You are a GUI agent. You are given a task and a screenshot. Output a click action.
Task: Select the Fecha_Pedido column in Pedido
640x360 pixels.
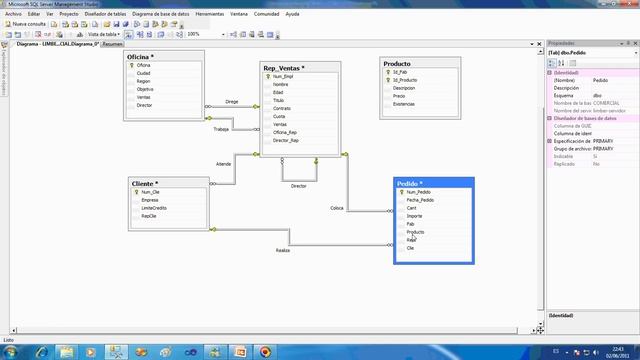(420, 200)
